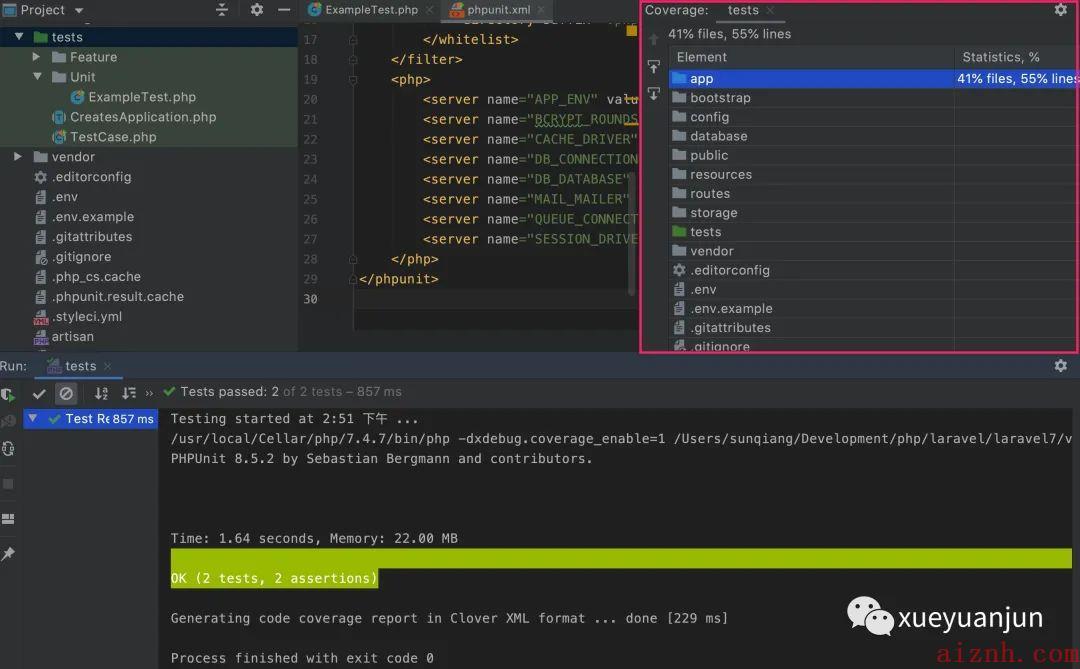Toggle sort tests alphabetically
1080x669 pixels.
coord(101,393)
